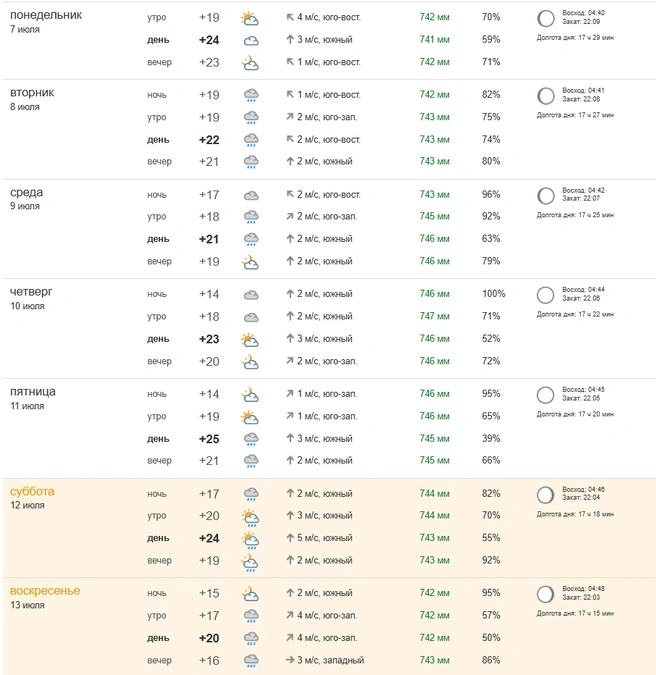Click the Thursday daytime sun-and-cloud icon

[250, 340]
